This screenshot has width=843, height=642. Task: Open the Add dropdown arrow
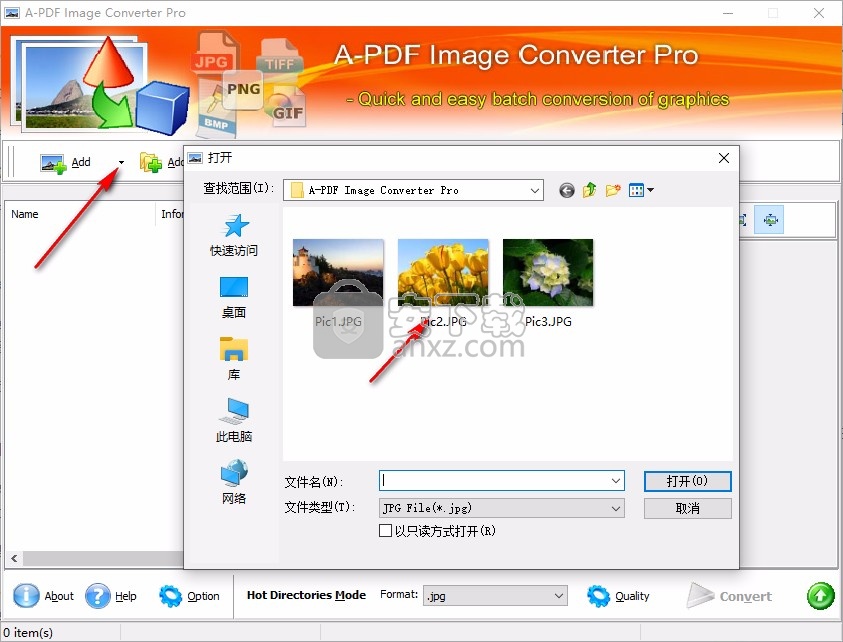coord(122,162)
